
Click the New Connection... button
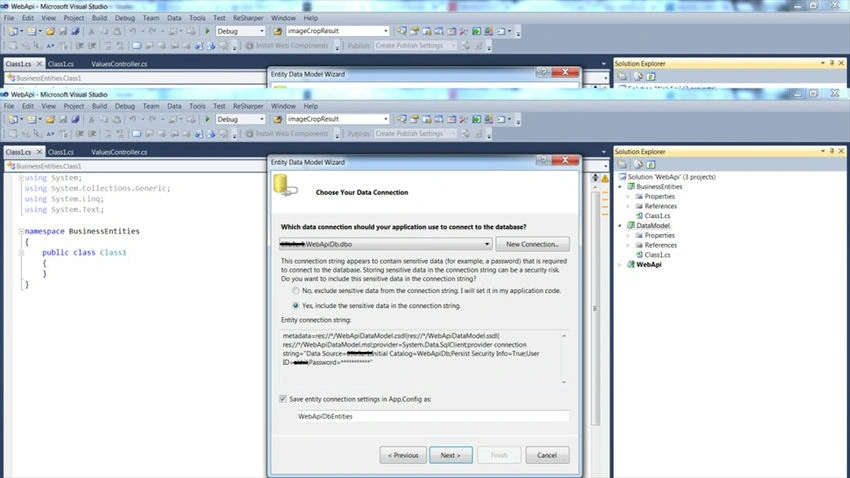click(x=532, y=244)
